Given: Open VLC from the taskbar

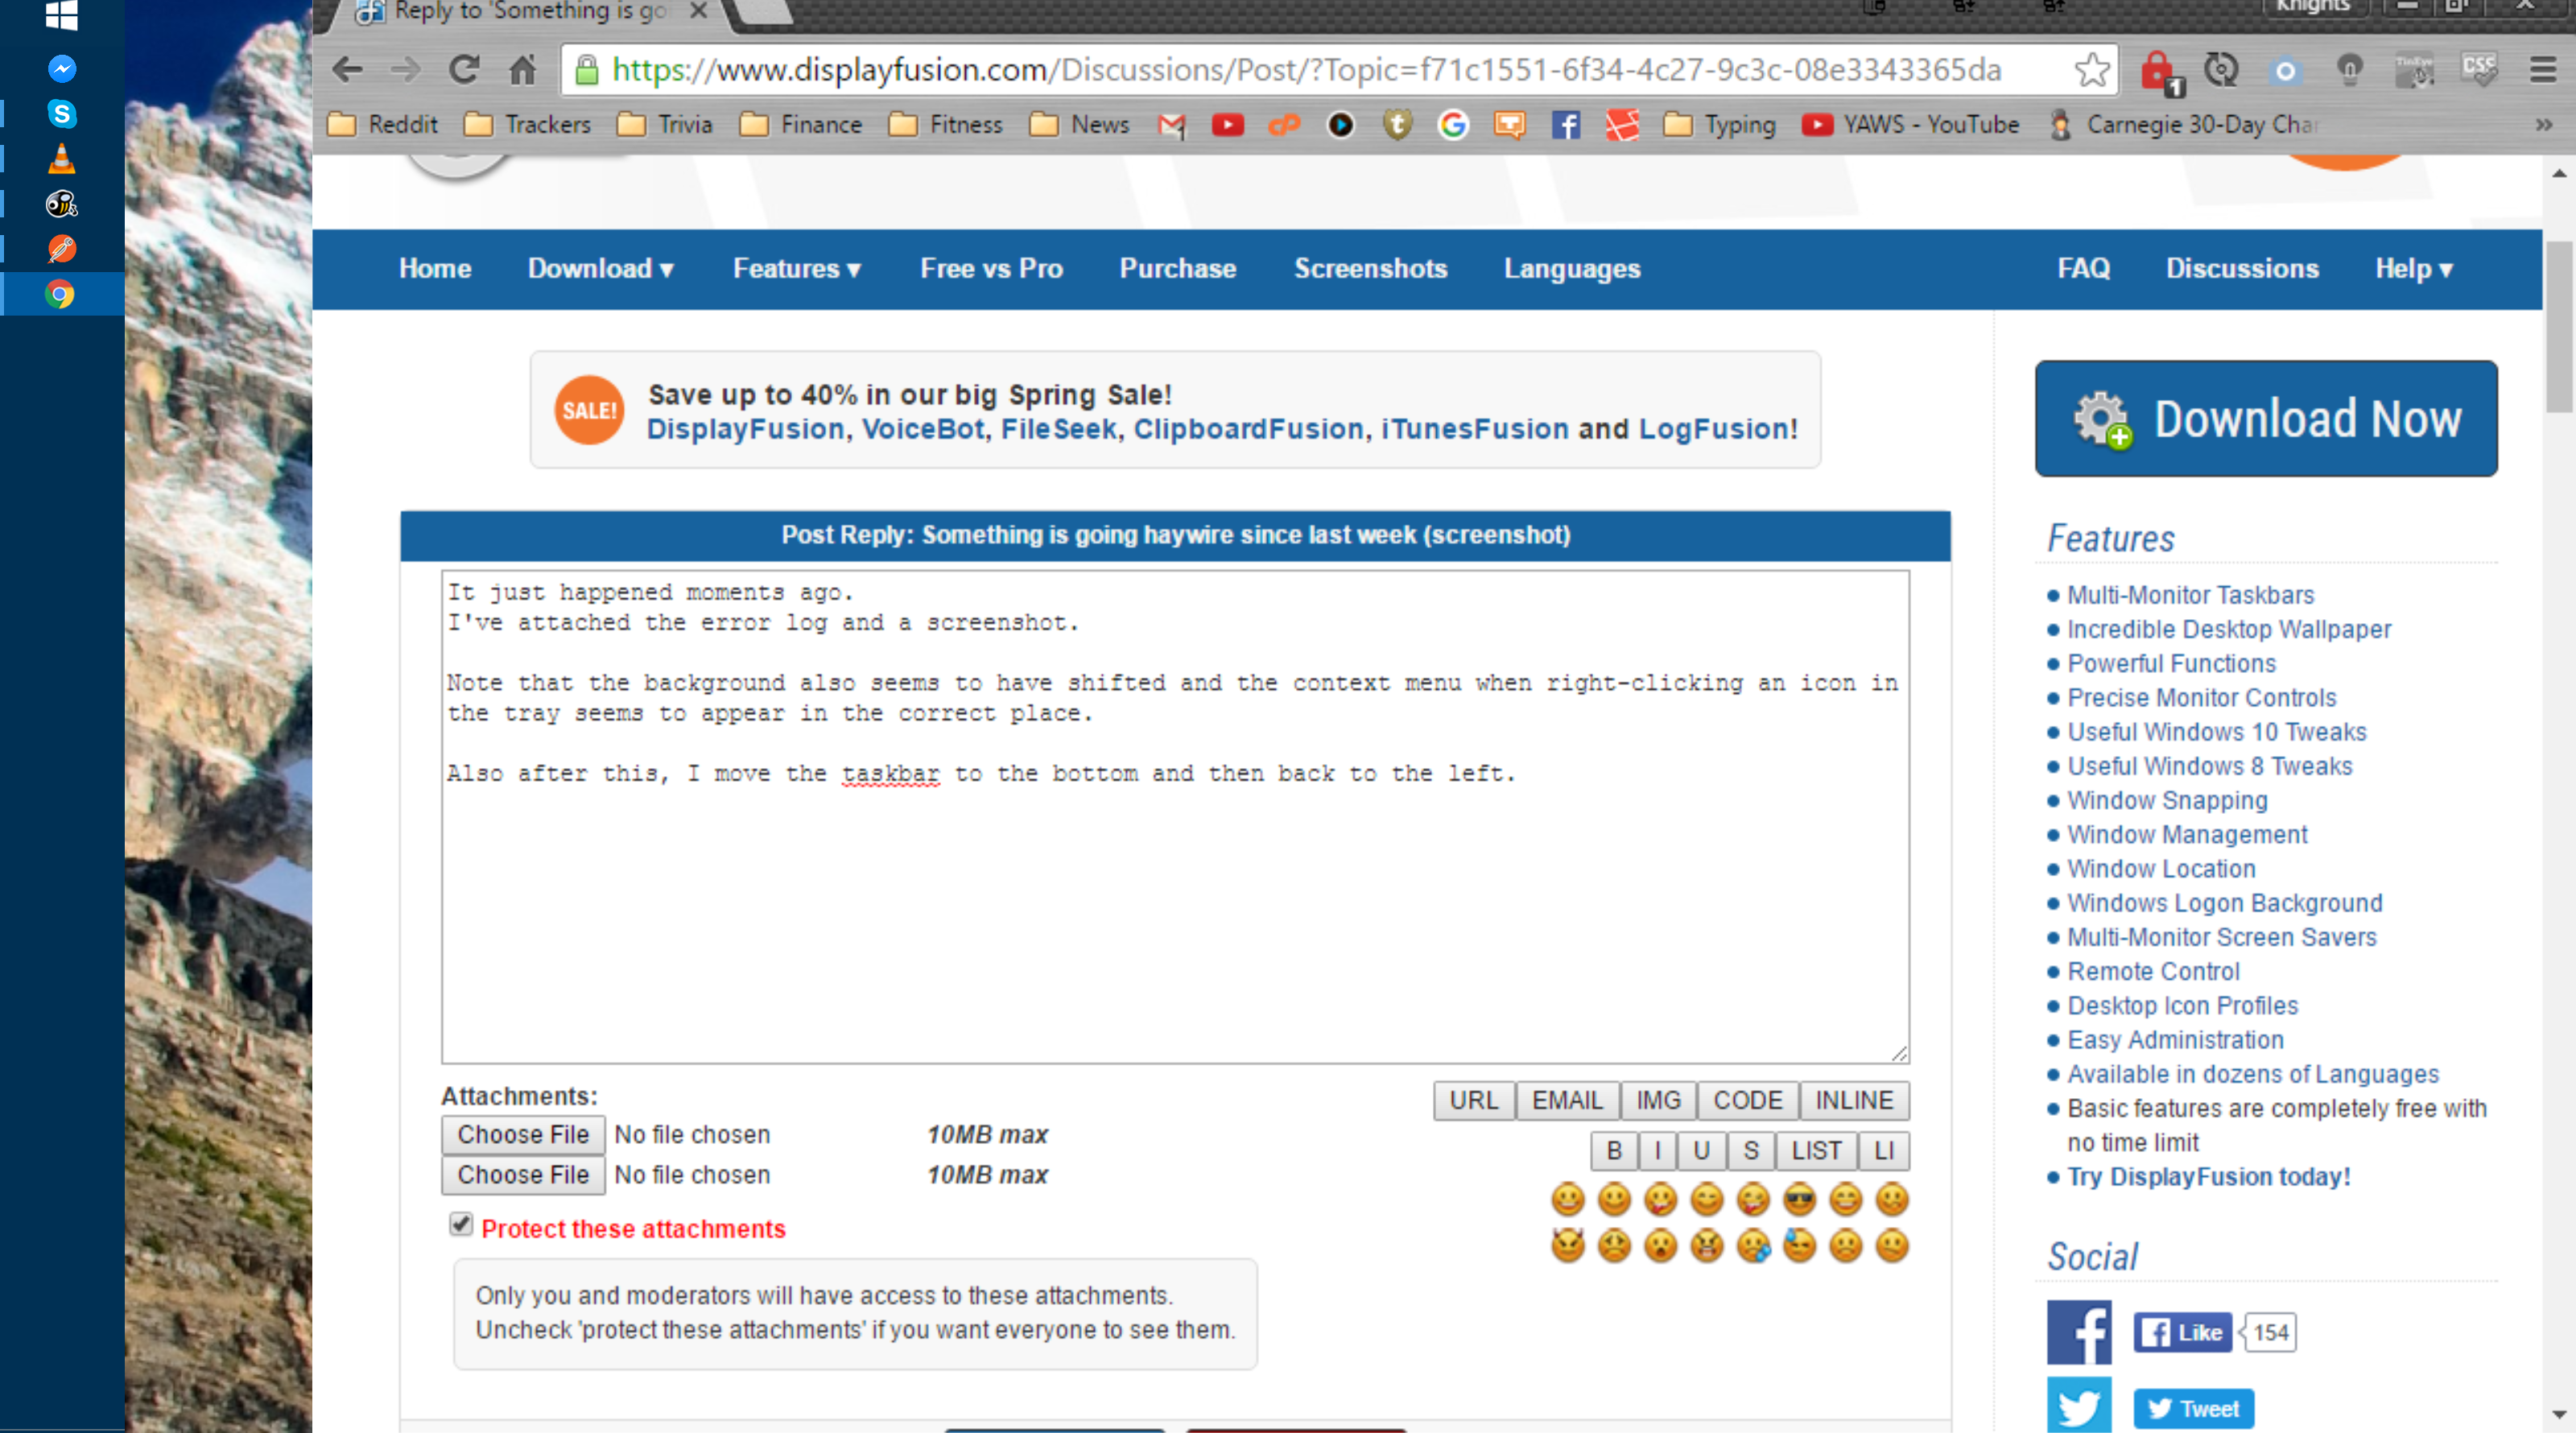Looking at the screenshot, I should coord(62,159).
